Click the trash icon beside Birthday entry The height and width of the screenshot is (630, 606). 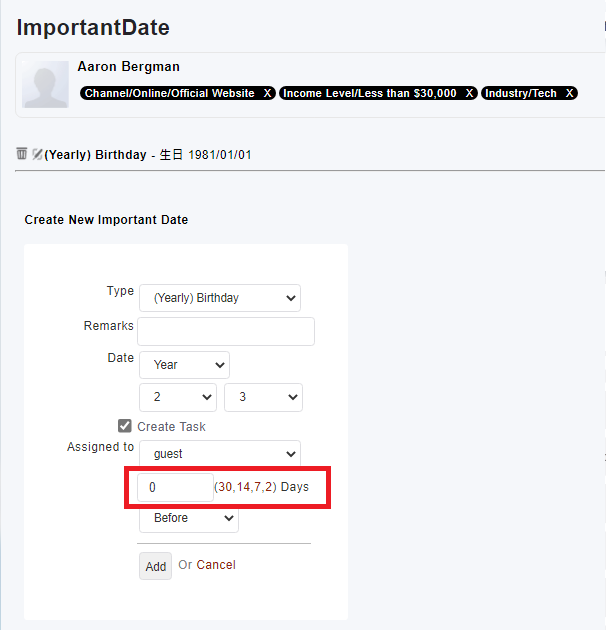tap(22, 154)
